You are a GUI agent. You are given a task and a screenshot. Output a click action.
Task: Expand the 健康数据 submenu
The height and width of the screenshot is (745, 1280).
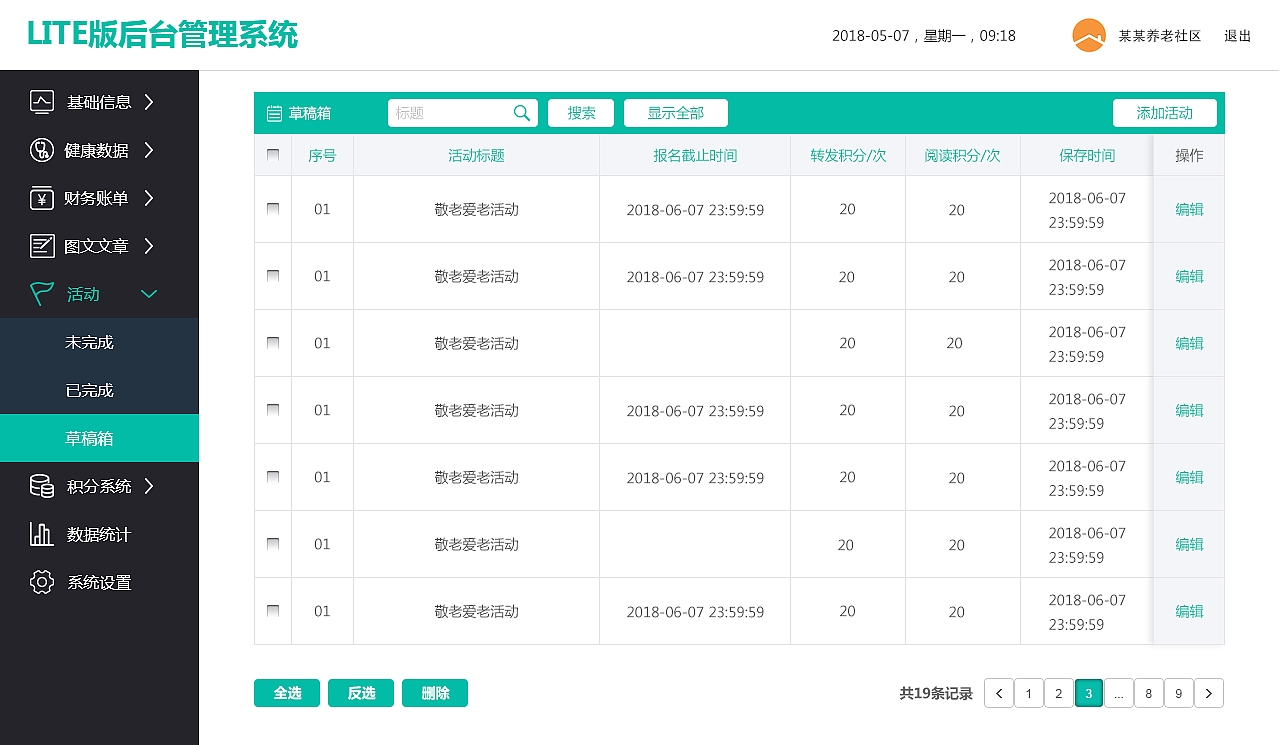[147, 149]
